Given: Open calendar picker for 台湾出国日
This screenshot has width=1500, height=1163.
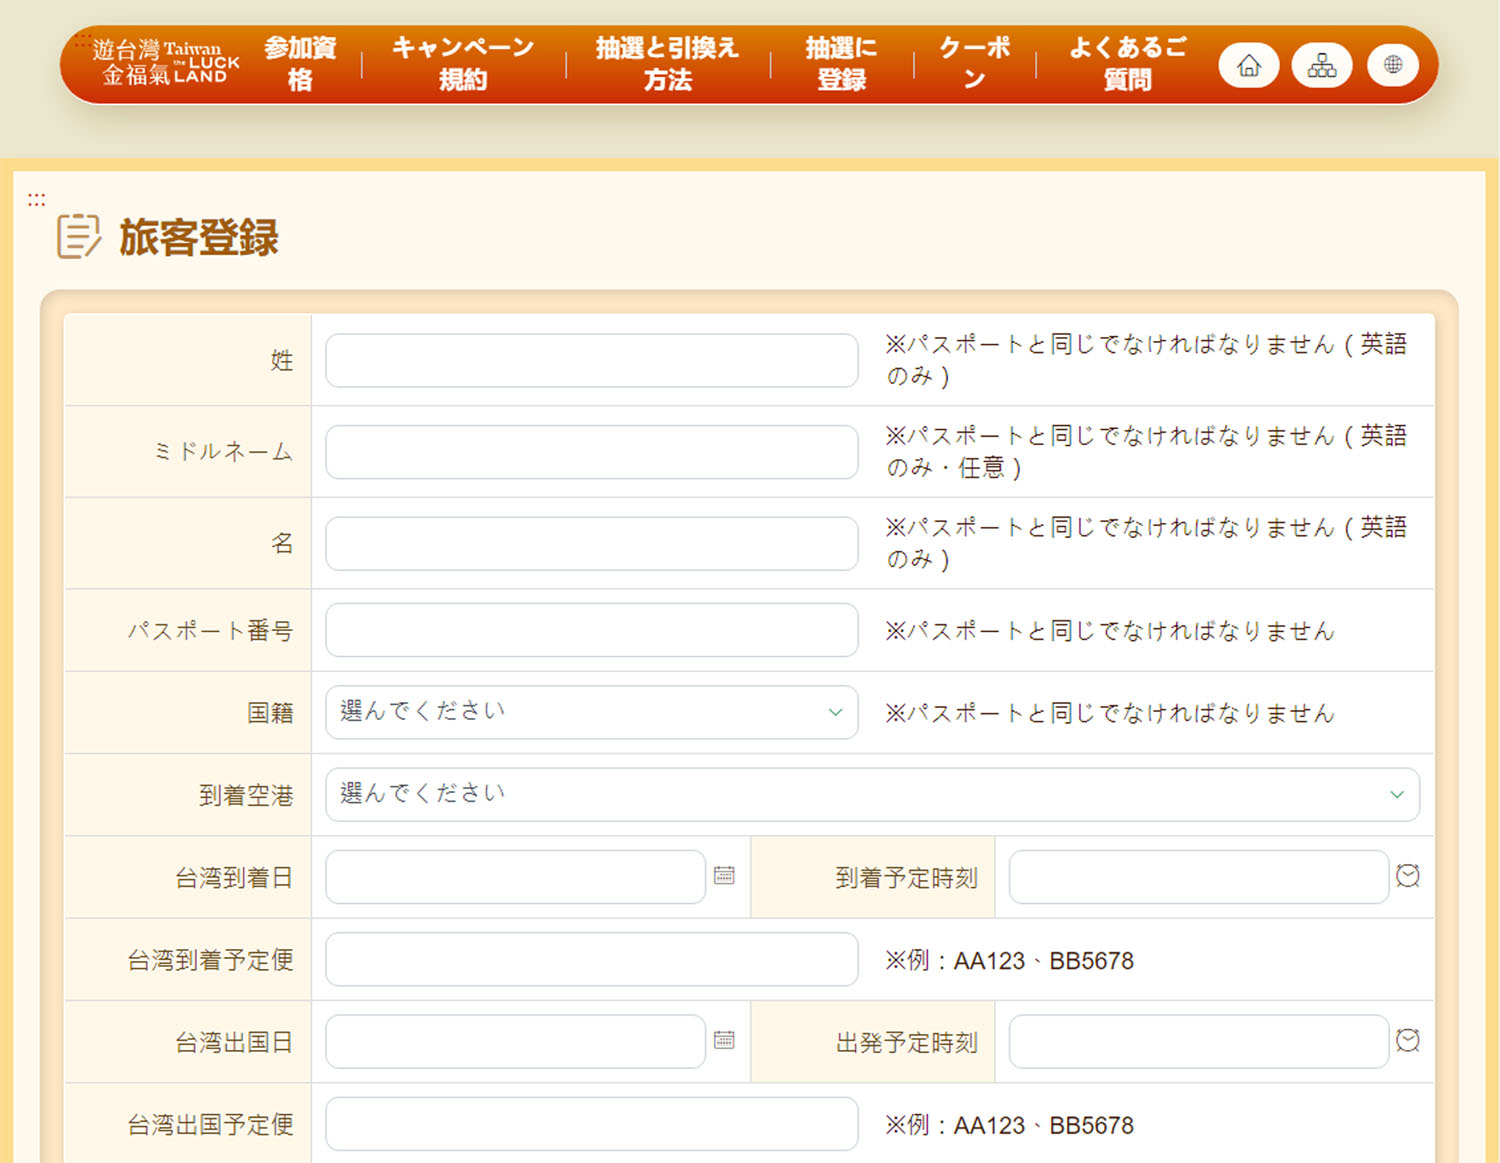Looking at the screenshot, I should (x=724, y=1041).
